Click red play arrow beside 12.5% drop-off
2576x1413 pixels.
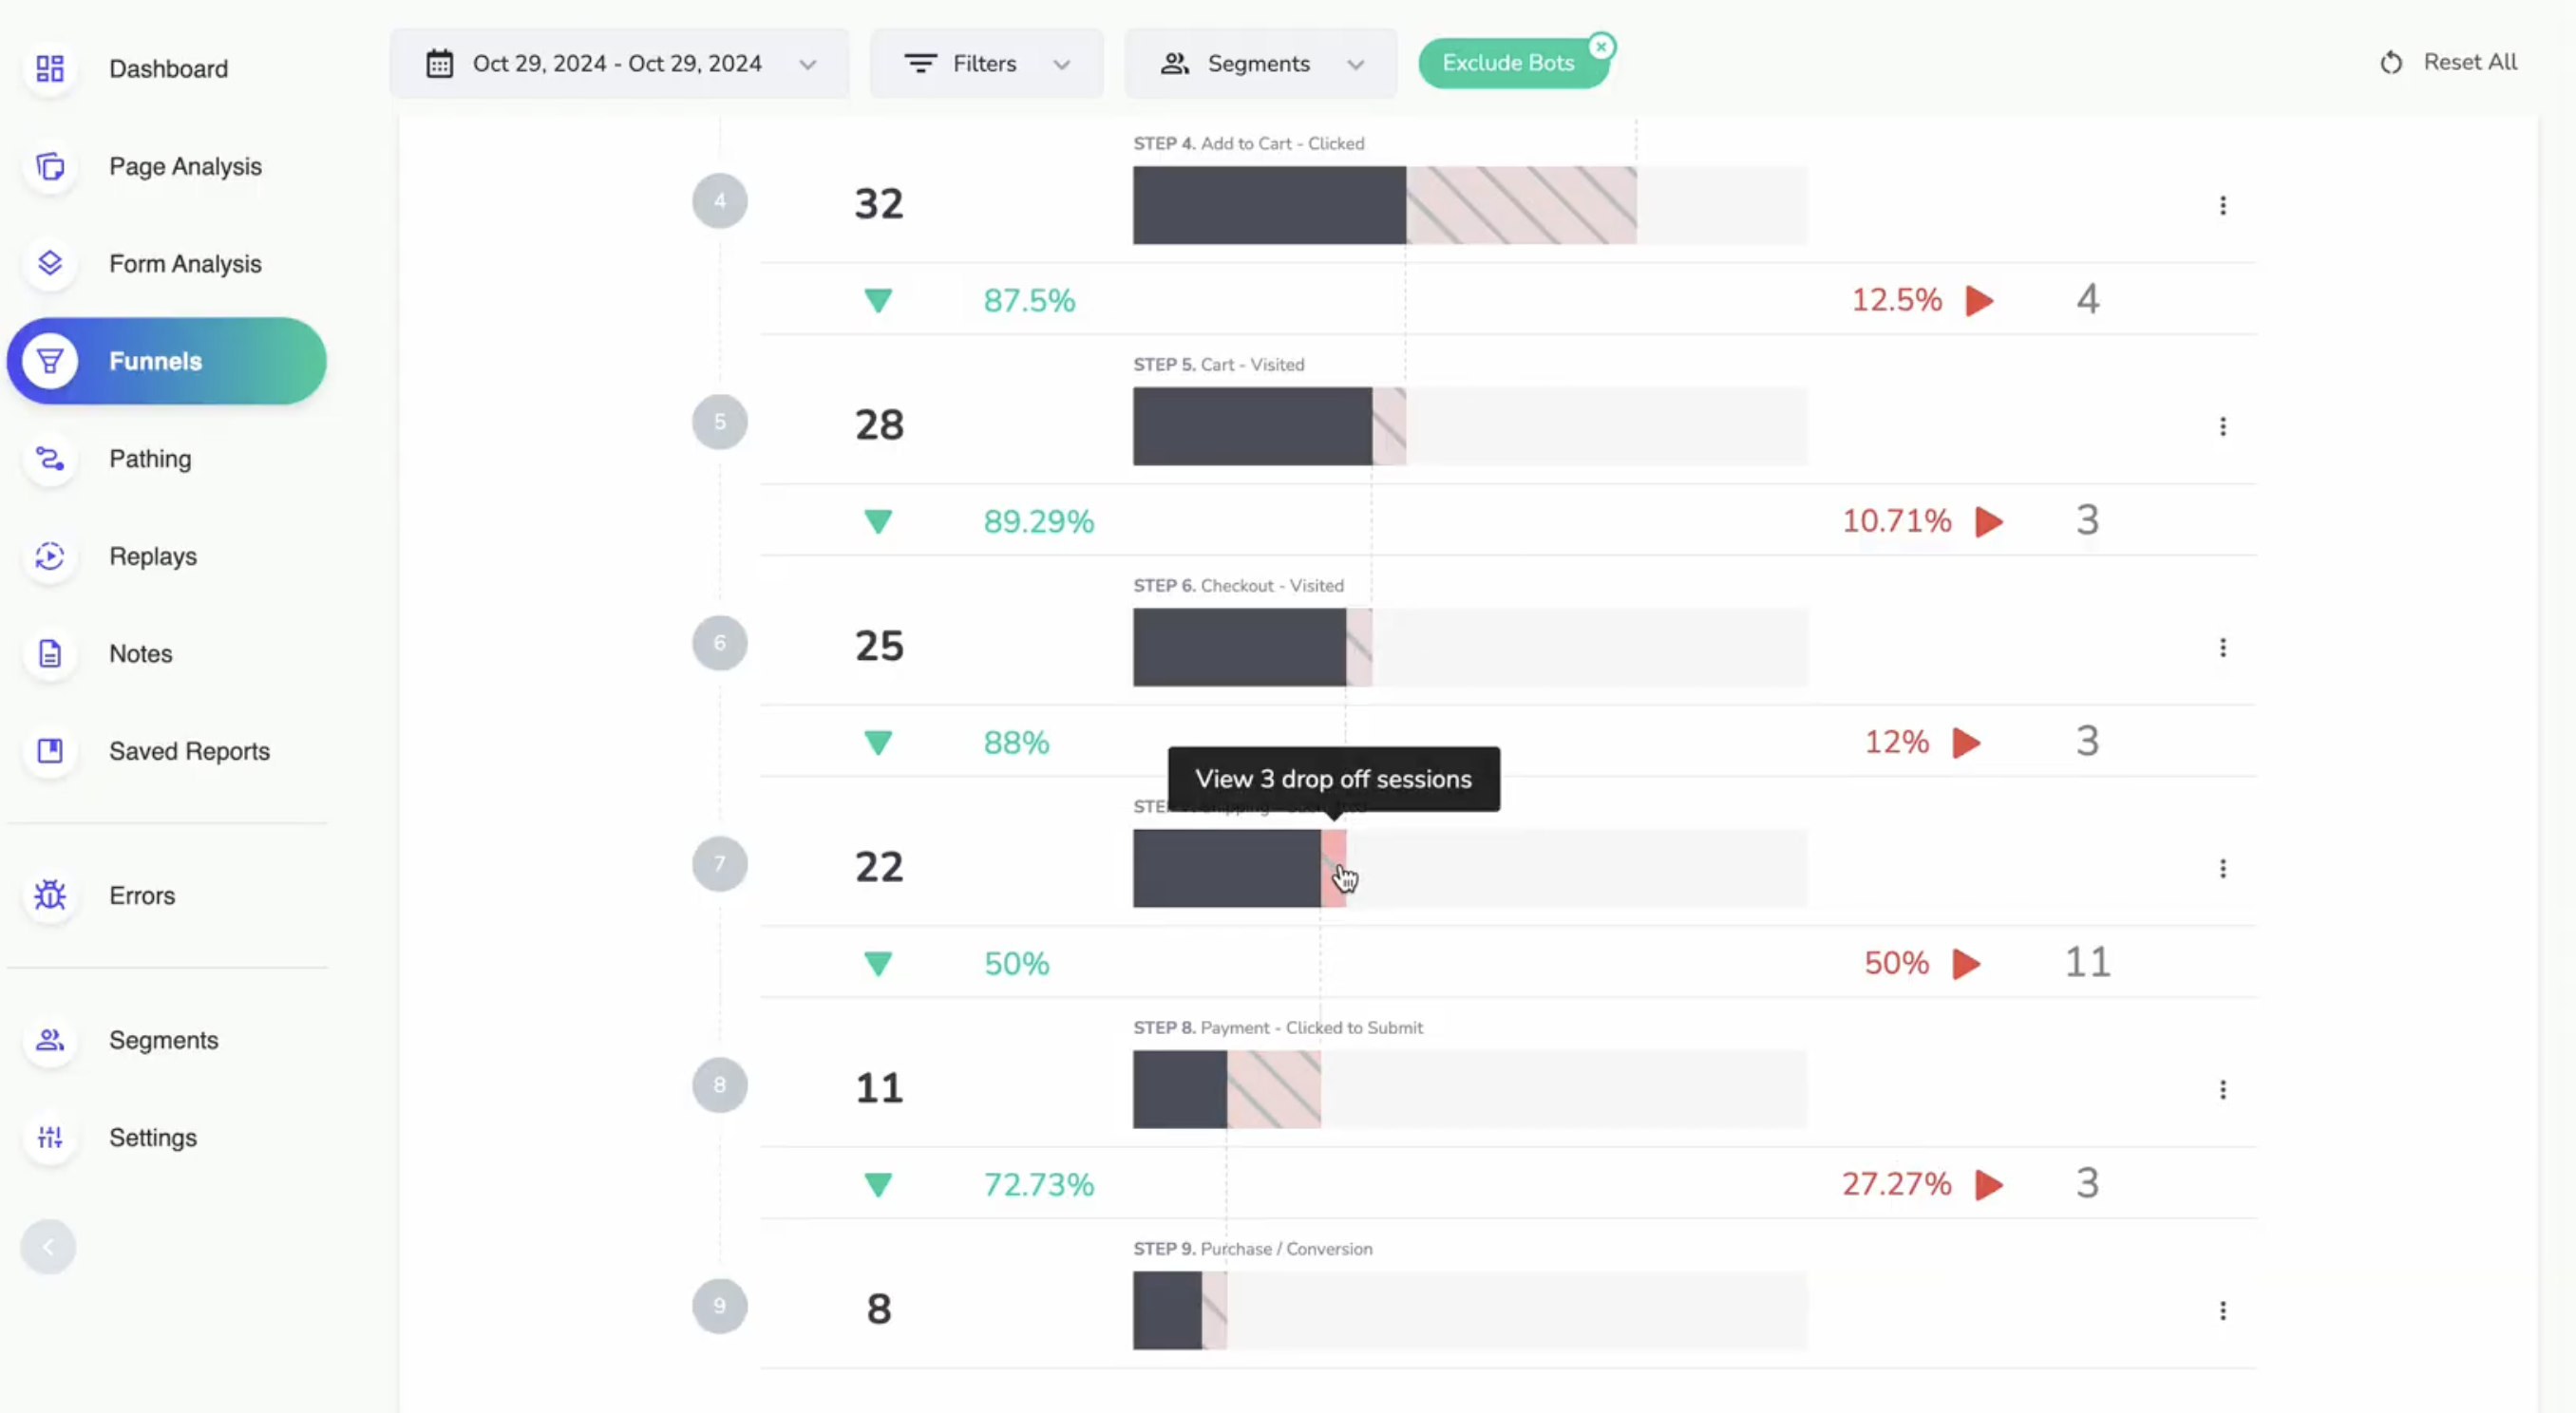tap(1979, 300)
